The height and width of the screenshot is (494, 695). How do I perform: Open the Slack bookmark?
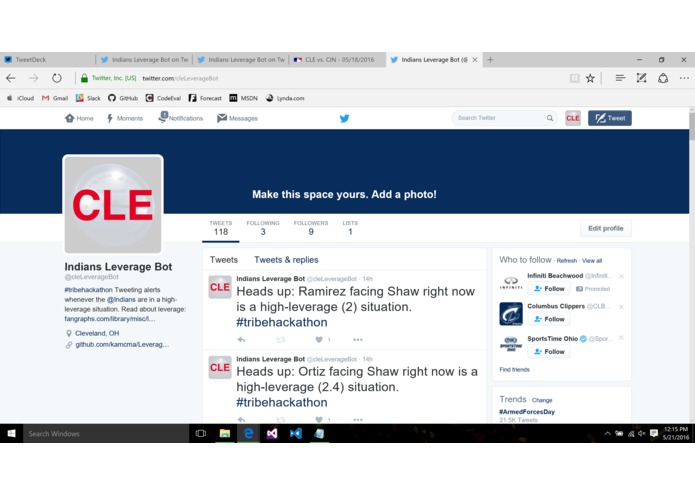click(88, 98)
